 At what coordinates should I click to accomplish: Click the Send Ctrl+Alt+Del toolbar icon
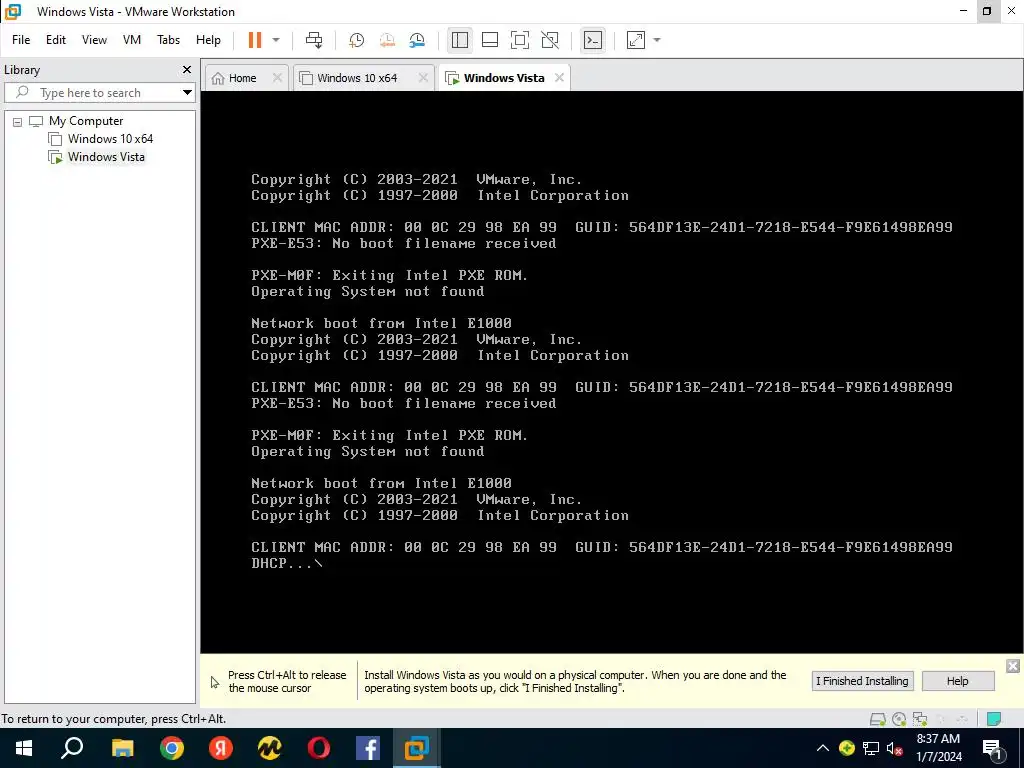(314, 40)
